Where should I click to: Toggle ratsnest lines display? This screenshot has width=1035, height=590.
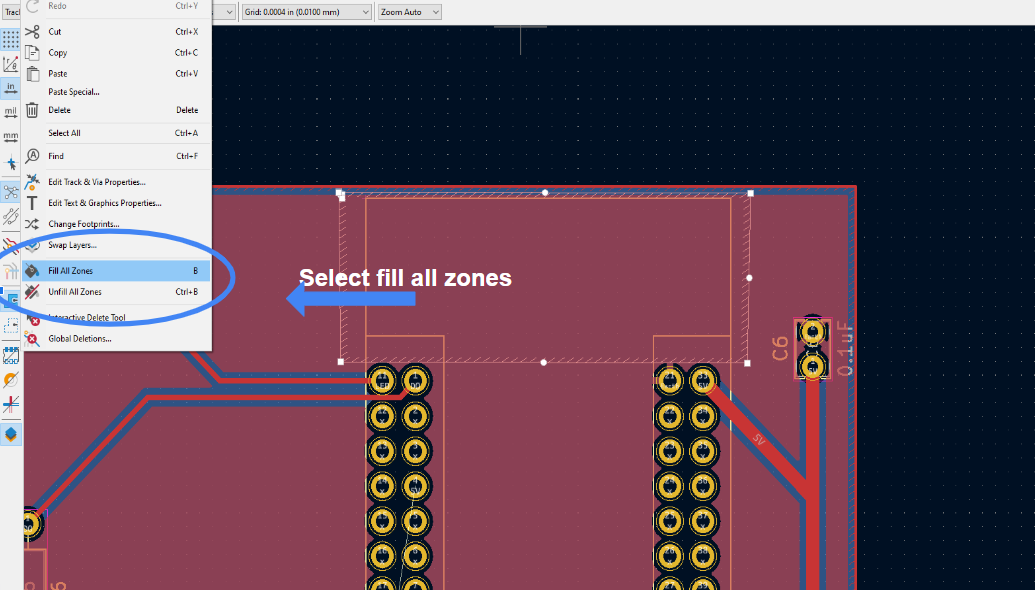pos(11,192)
